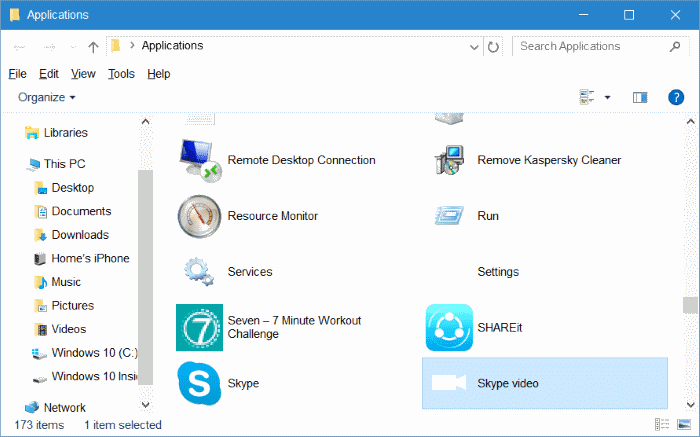The image size is (700, 437).
Task: Open the Edit menu
Action: tap(49, 74)
